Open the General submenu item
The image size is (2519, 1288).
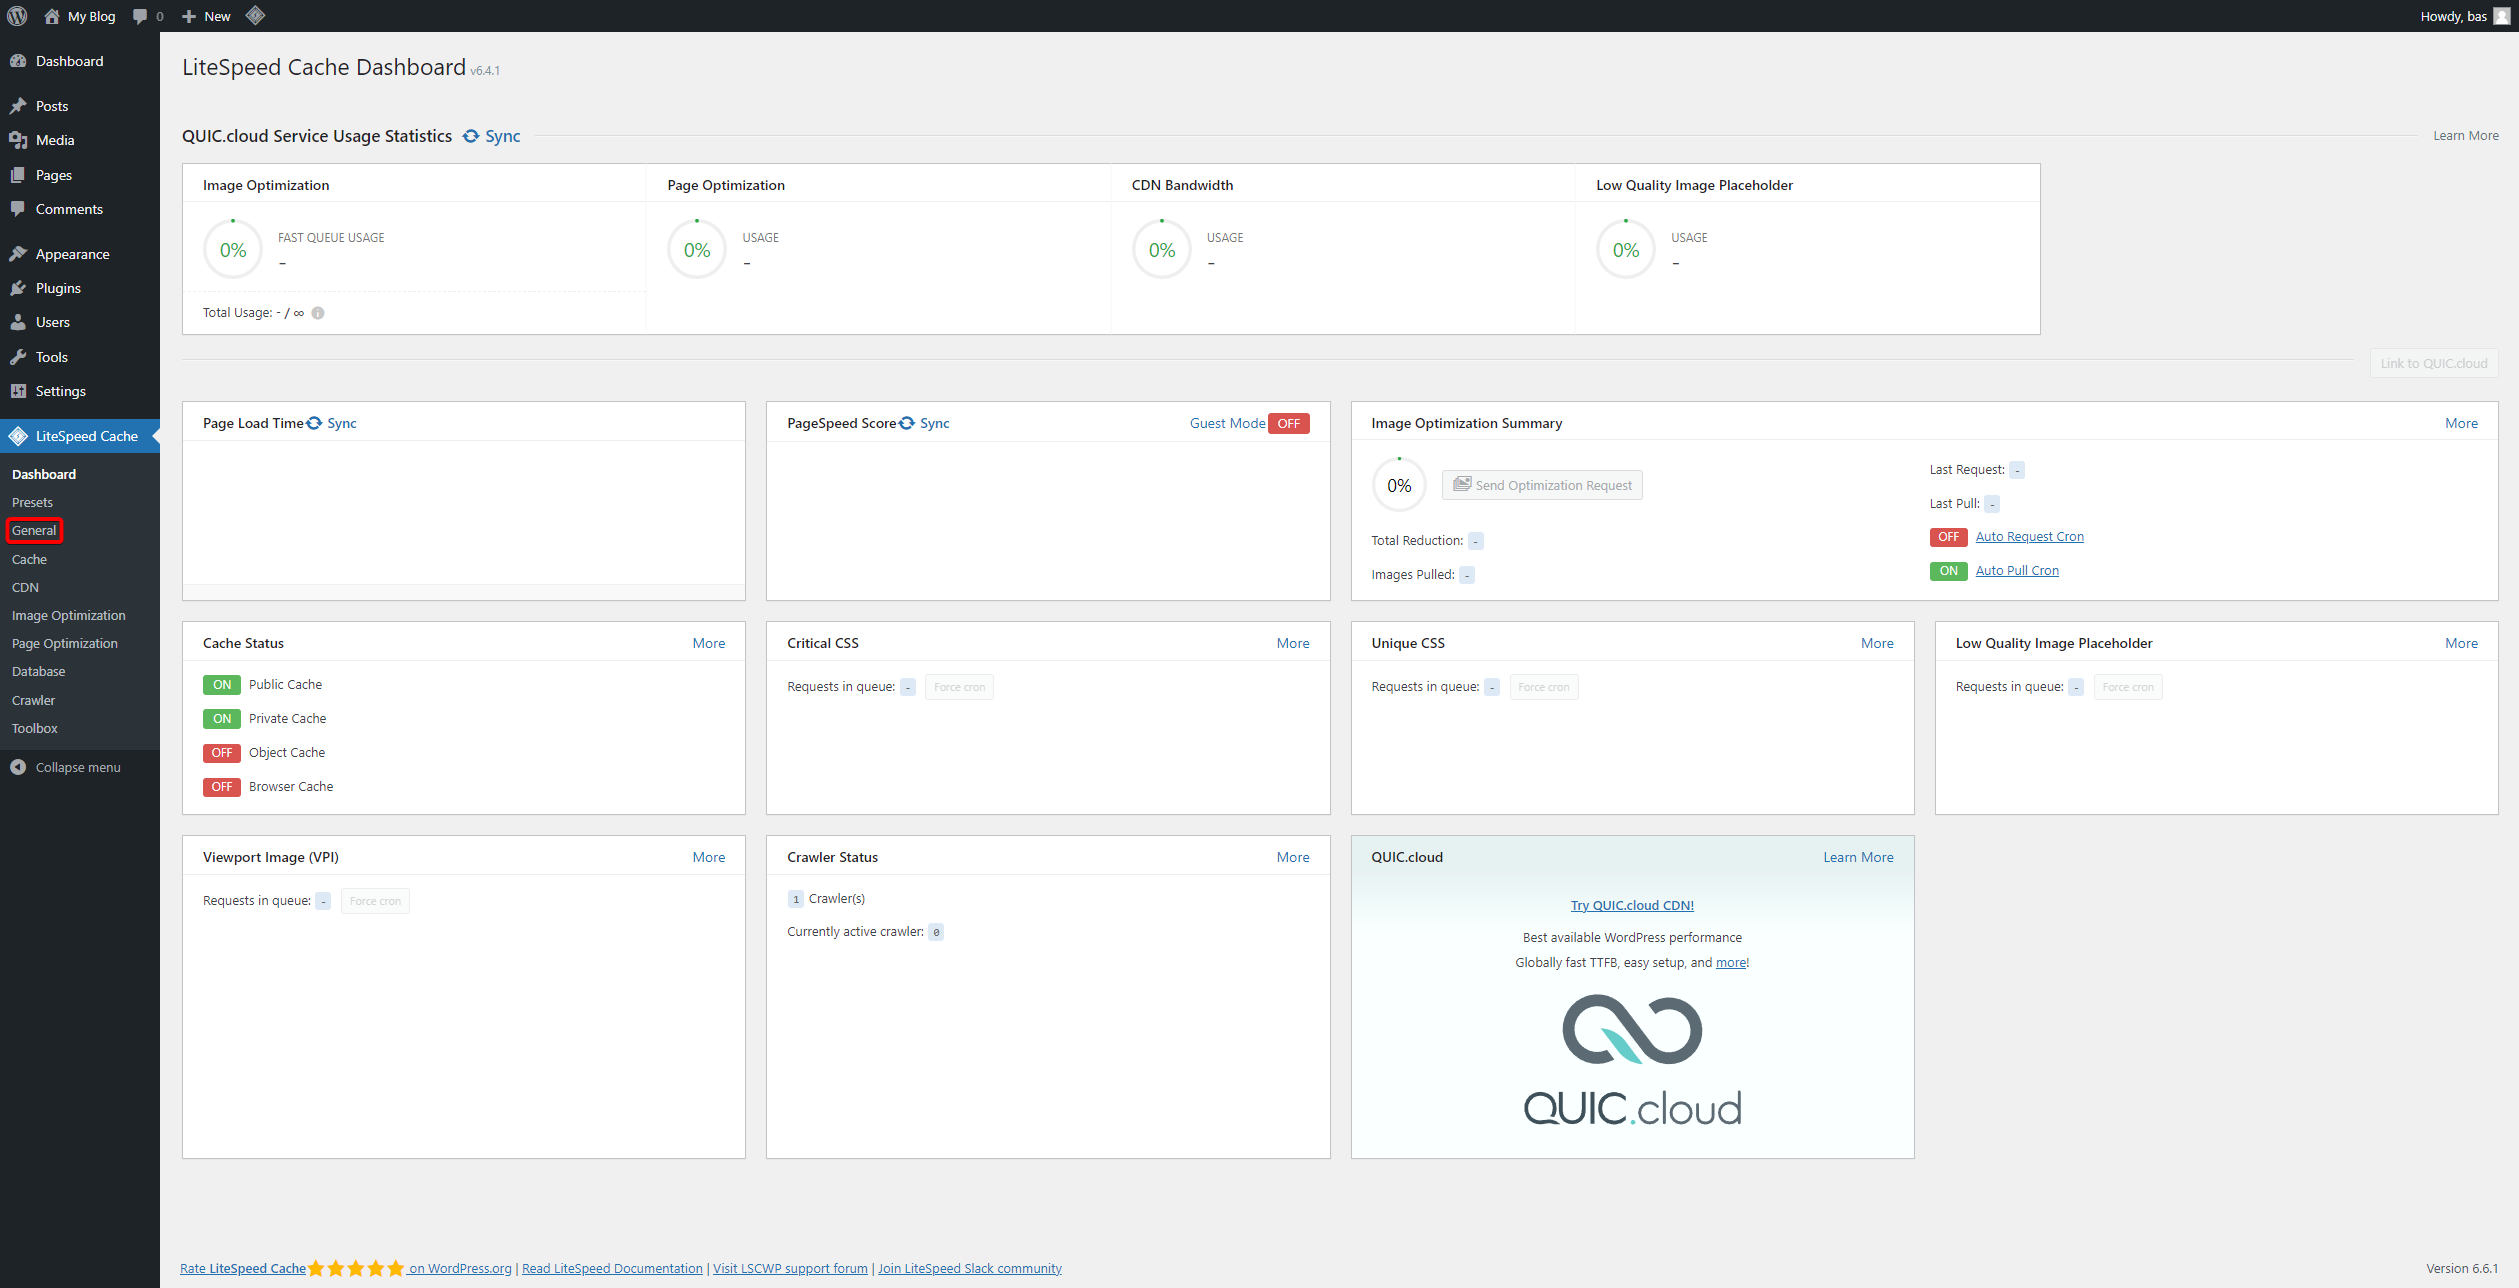[x=34, y=530]
